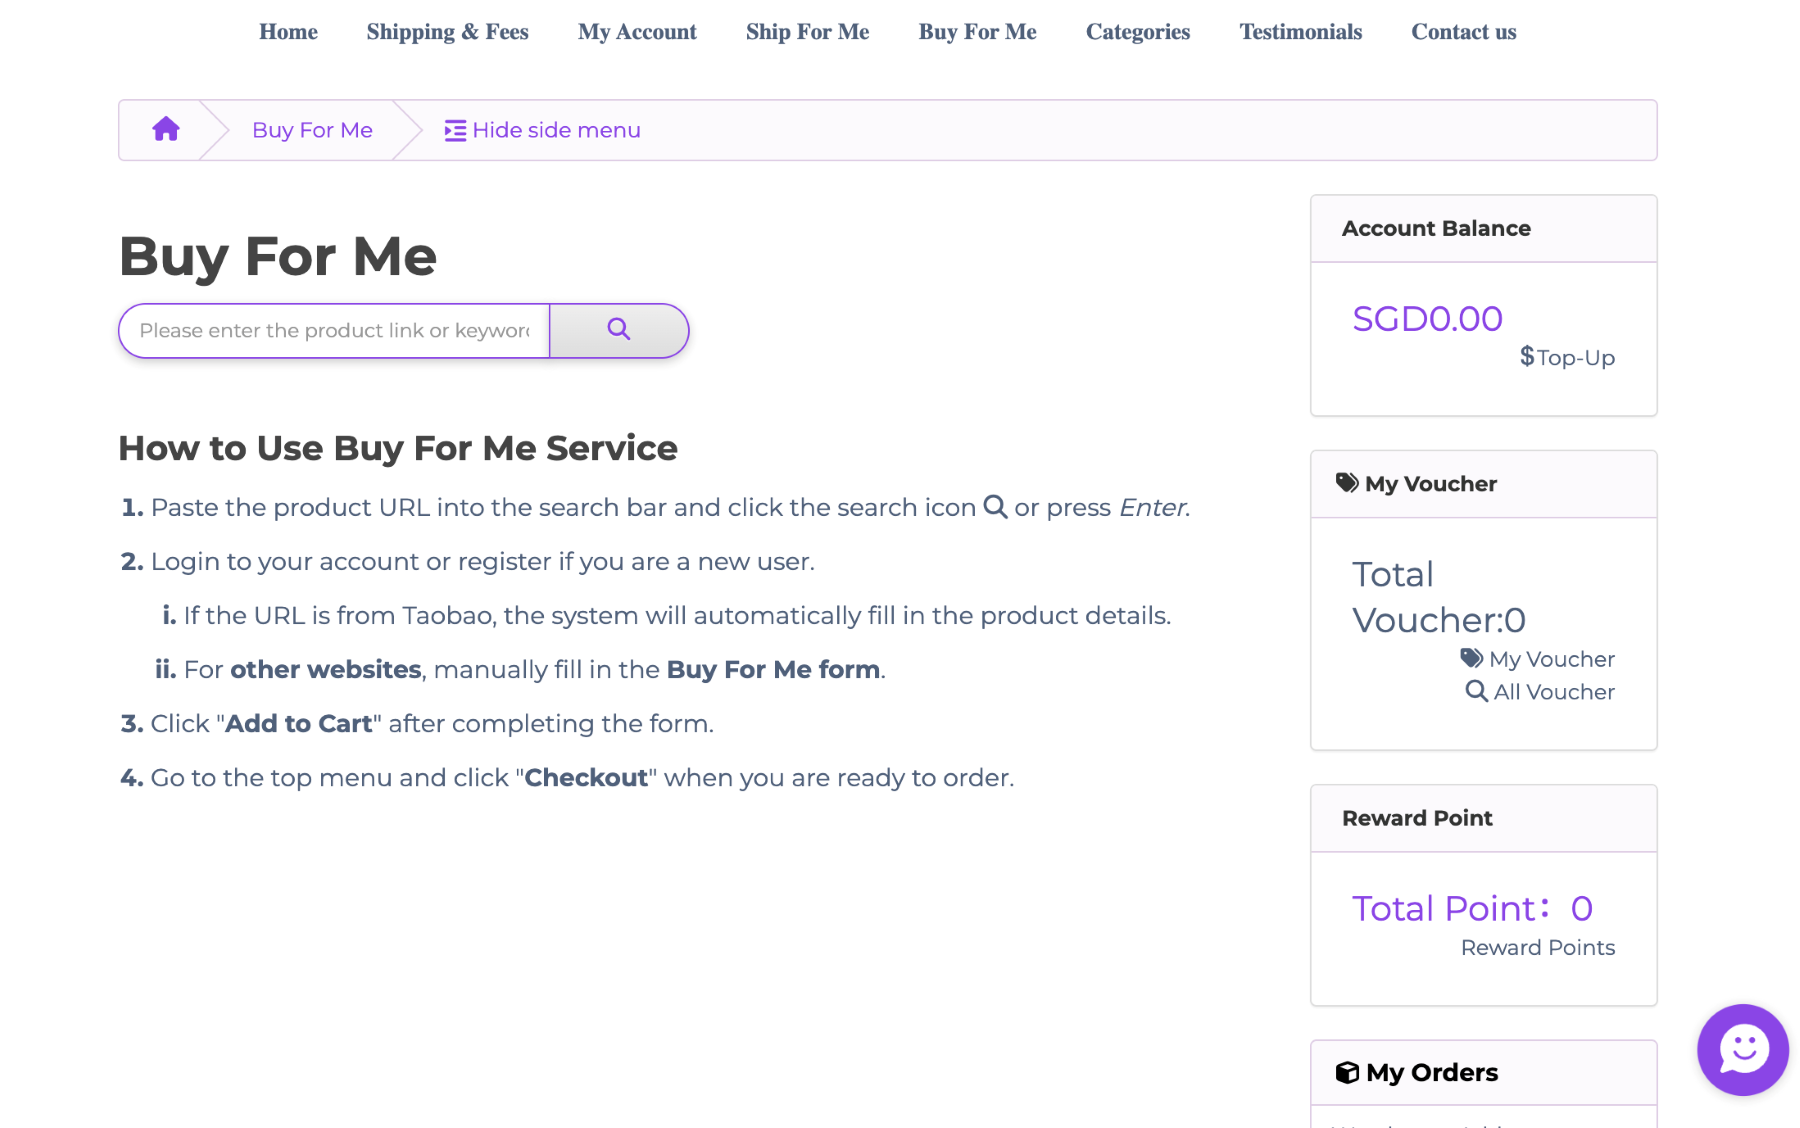Image resolution: width=1800 pixels, height=1128 pixels.
Task: Click the magnifier search button
Action: 618,330
